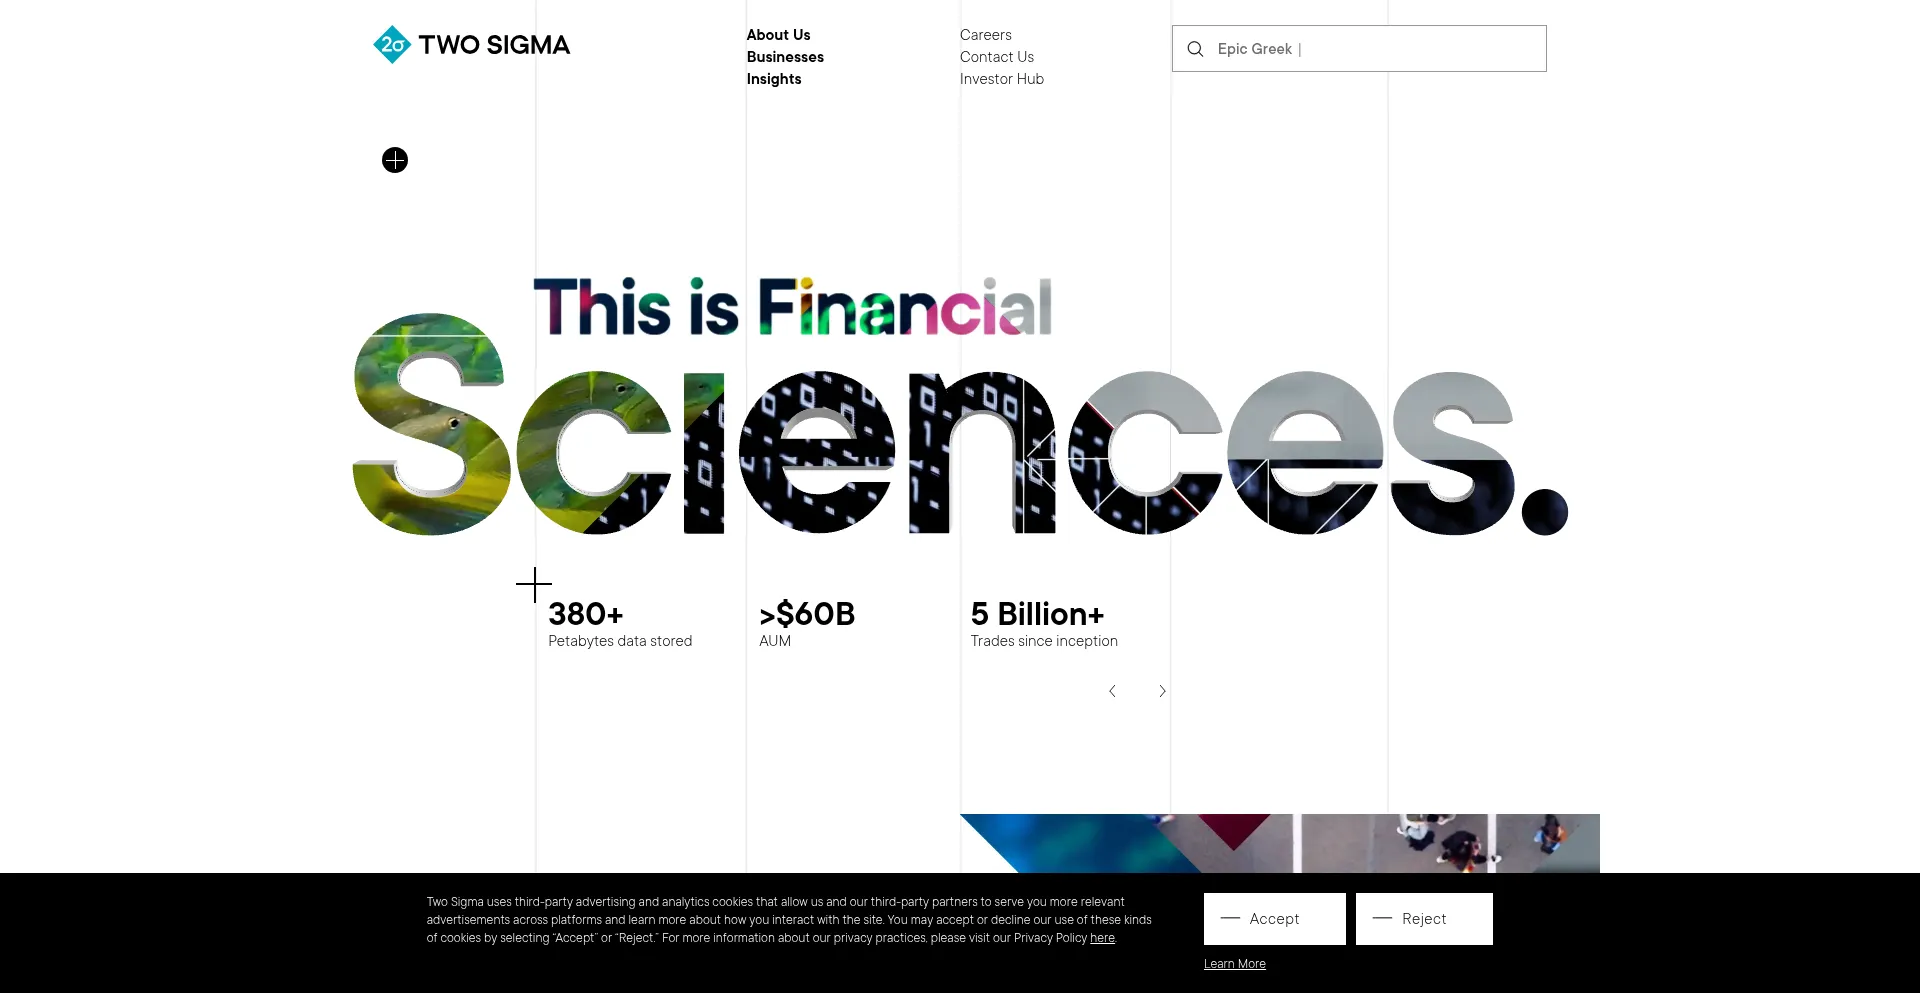Open Privacy Policy 'here' link

[1102, 938]
